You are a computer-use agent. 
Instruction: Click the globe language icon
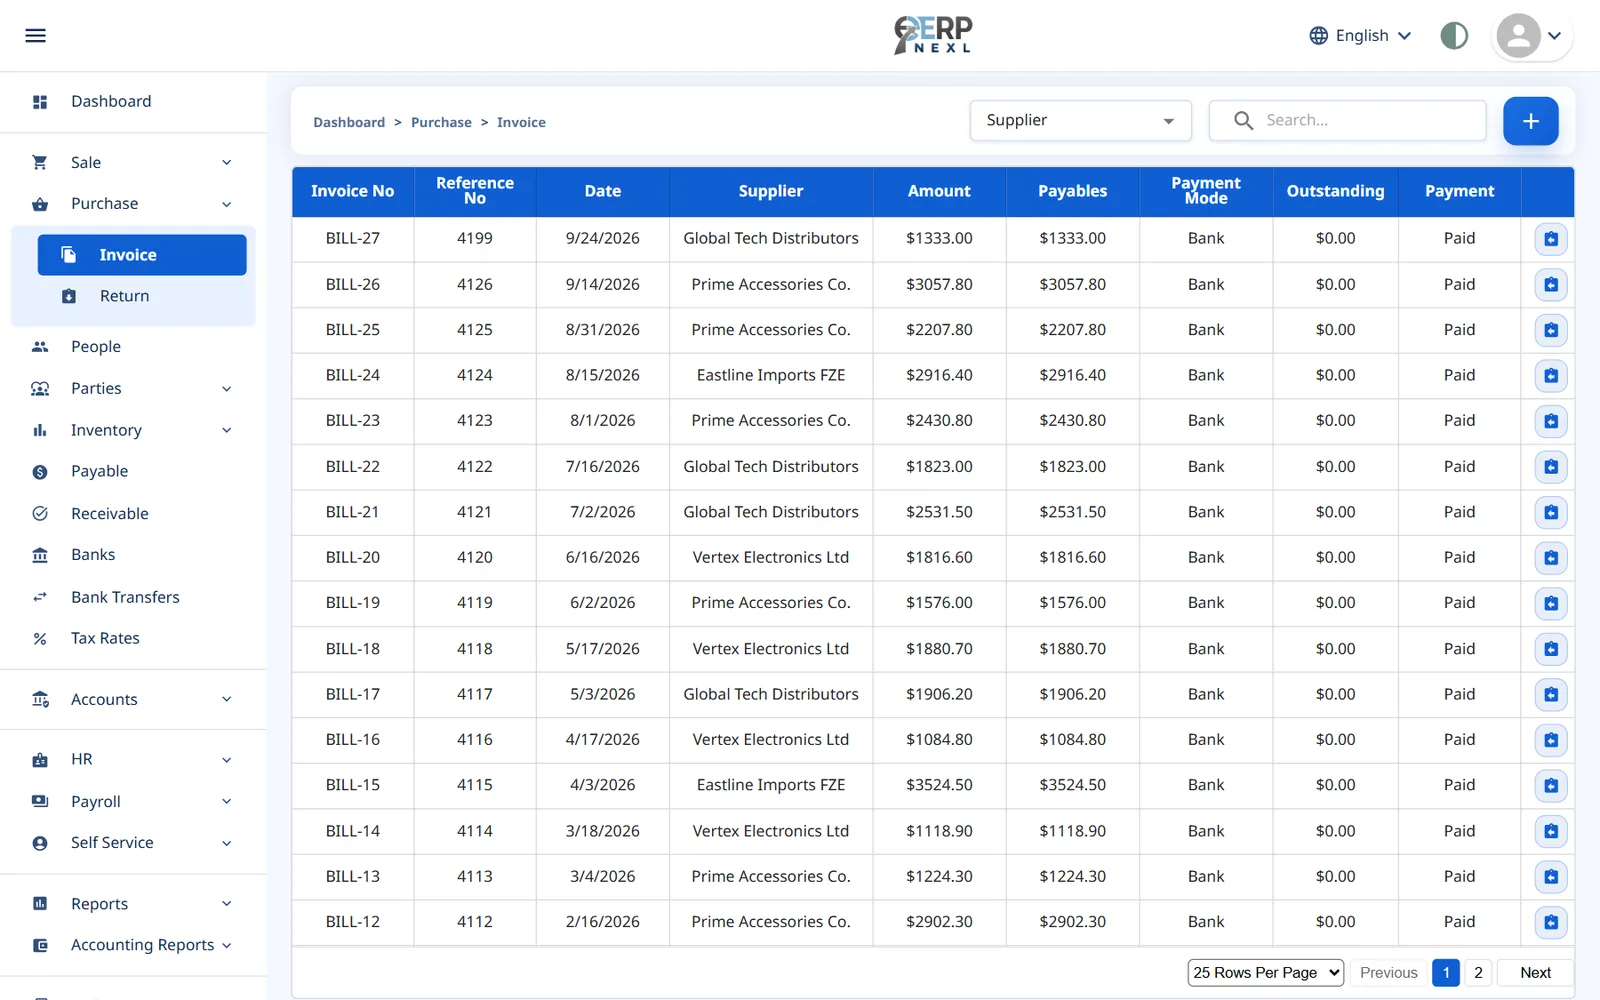(1319, 36)
